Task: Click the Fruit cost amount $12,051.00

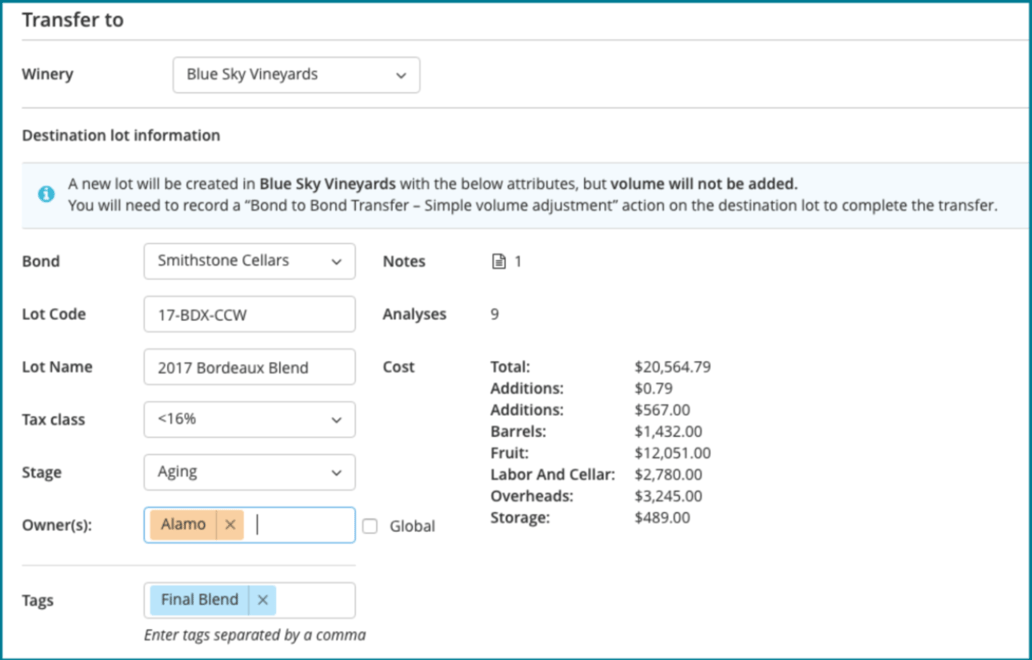Action: 672,453
